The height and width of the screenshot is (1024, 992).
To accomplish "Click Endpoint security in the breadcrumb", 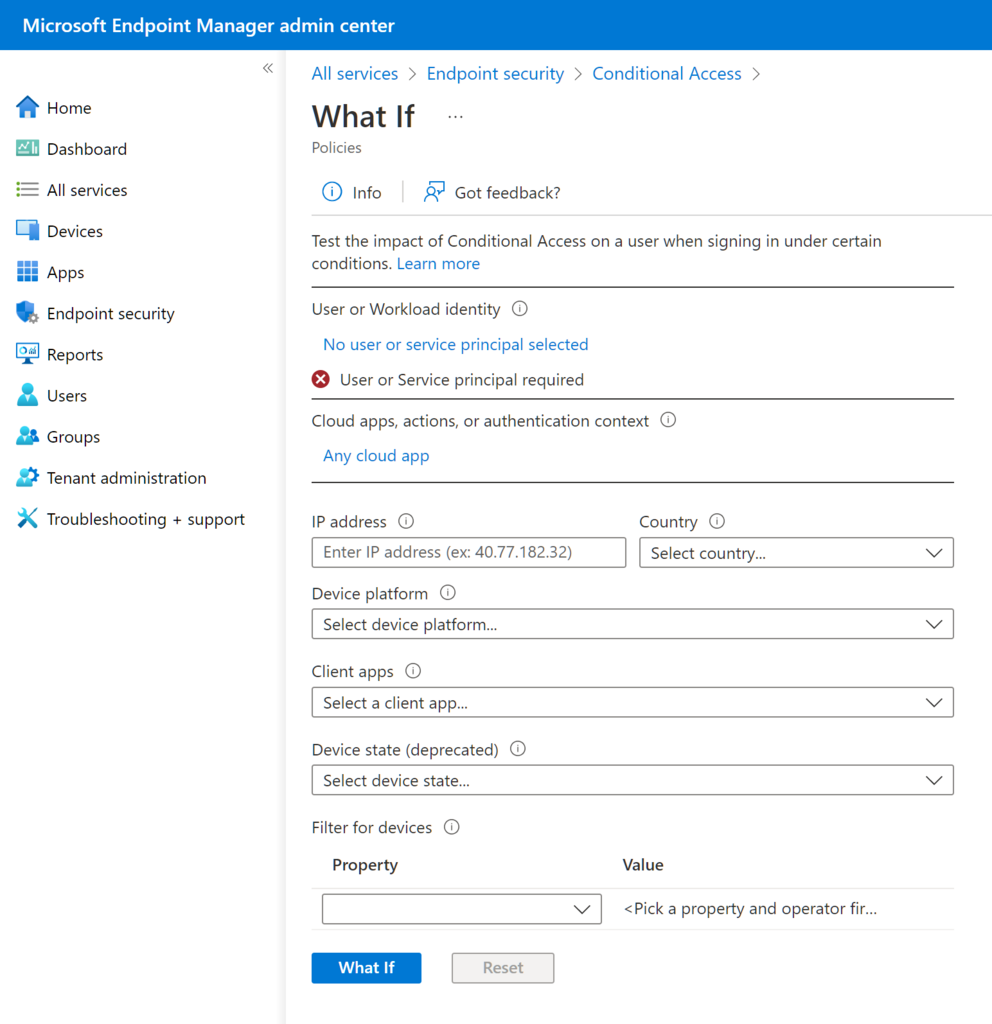I will (495, 74).
